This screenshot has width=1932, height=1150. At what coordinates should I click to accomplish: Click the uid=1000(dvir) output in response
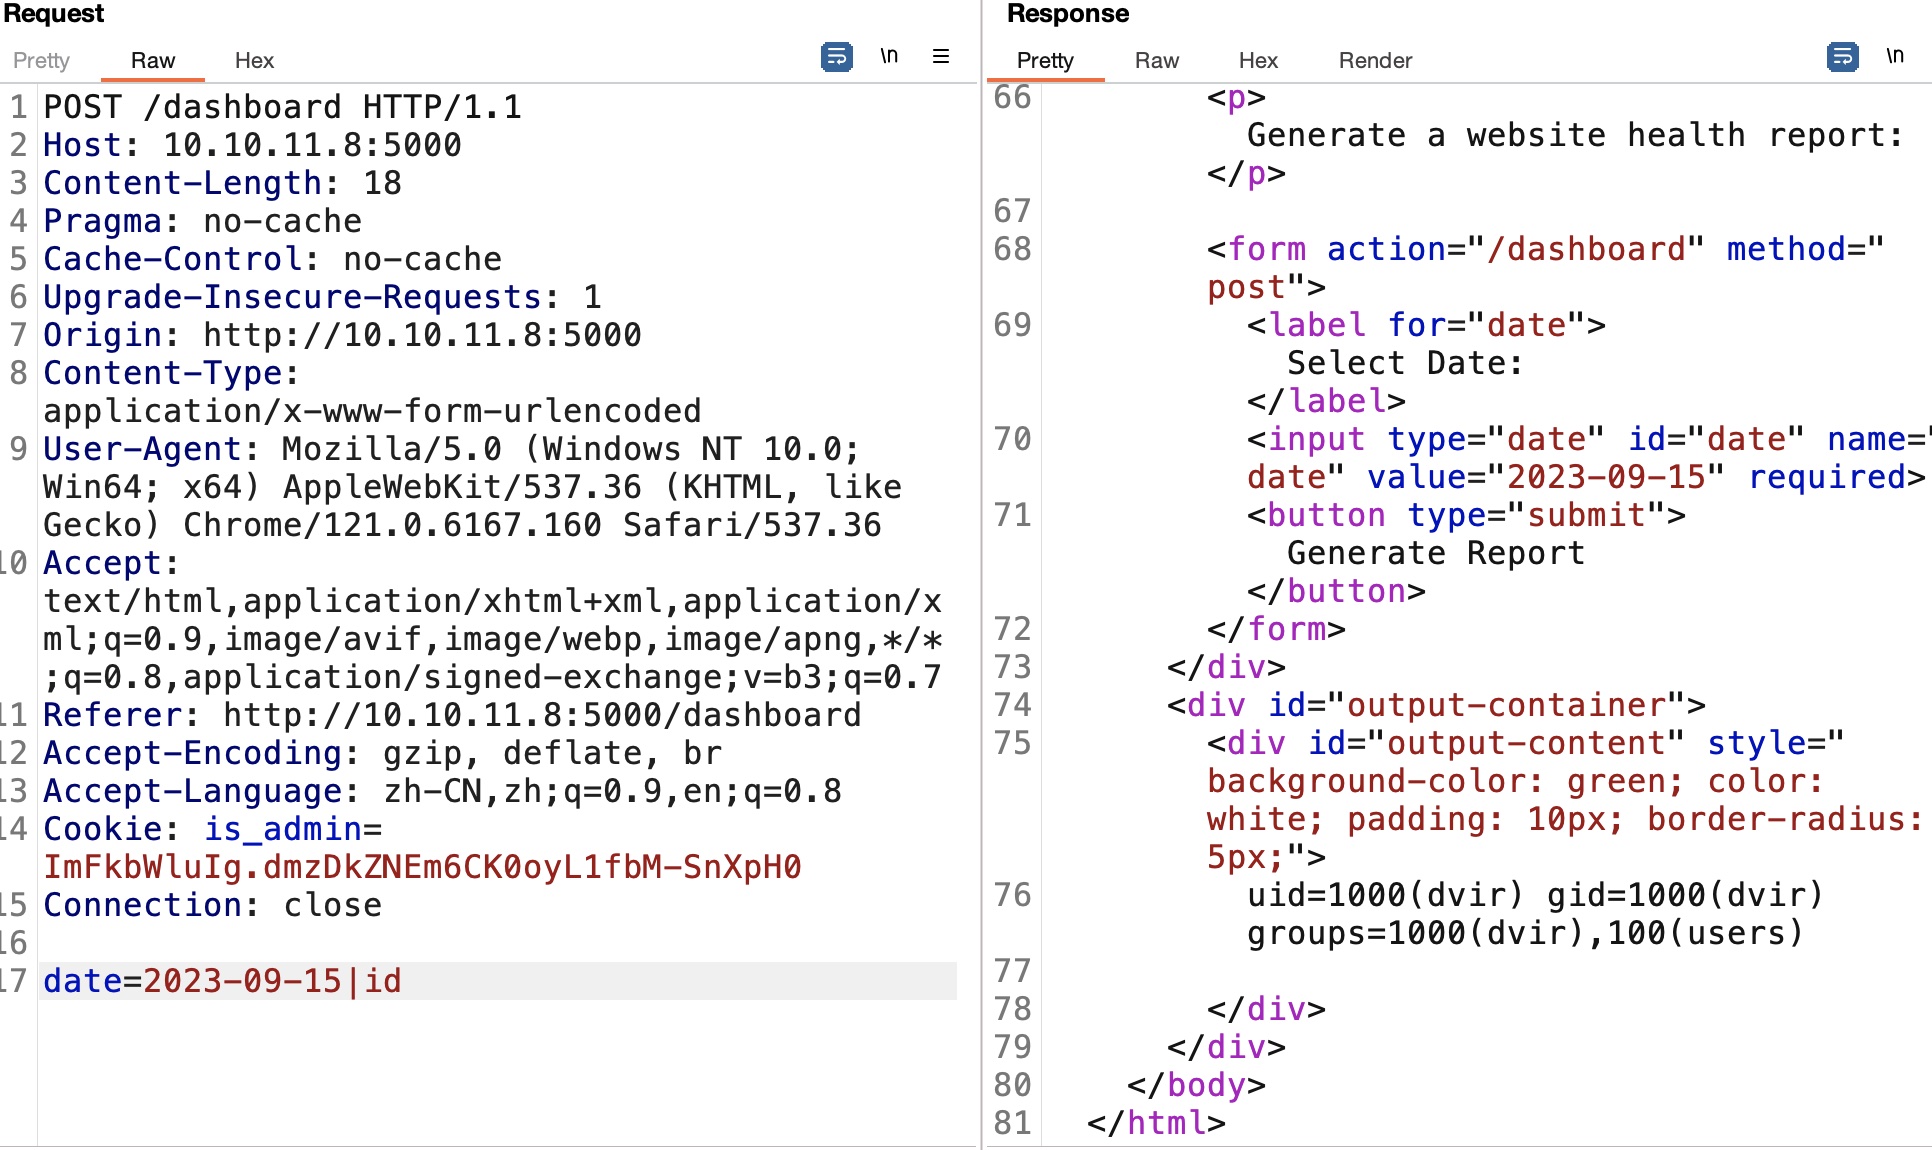pos(1385,895)
